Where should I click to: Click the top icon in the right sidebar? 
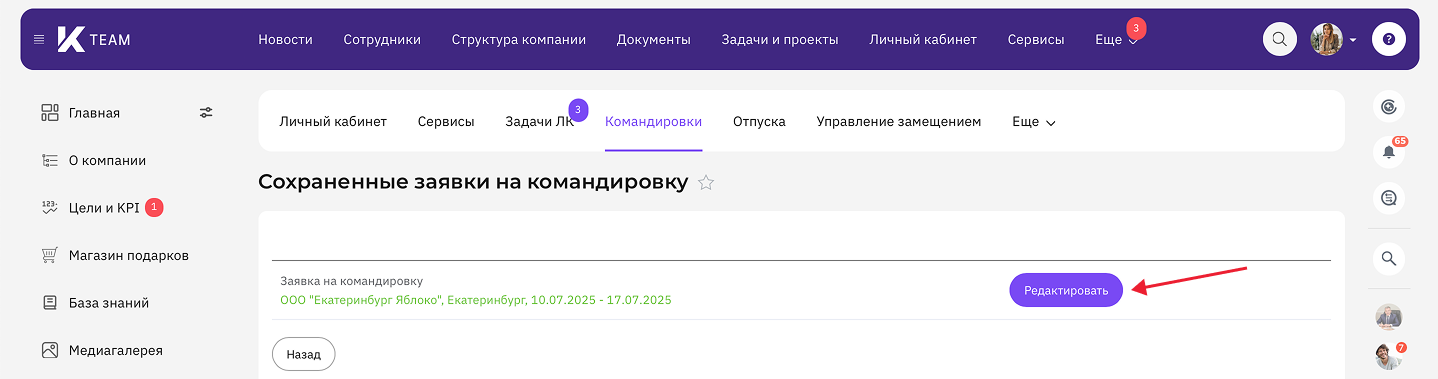tap(1389, 106)
